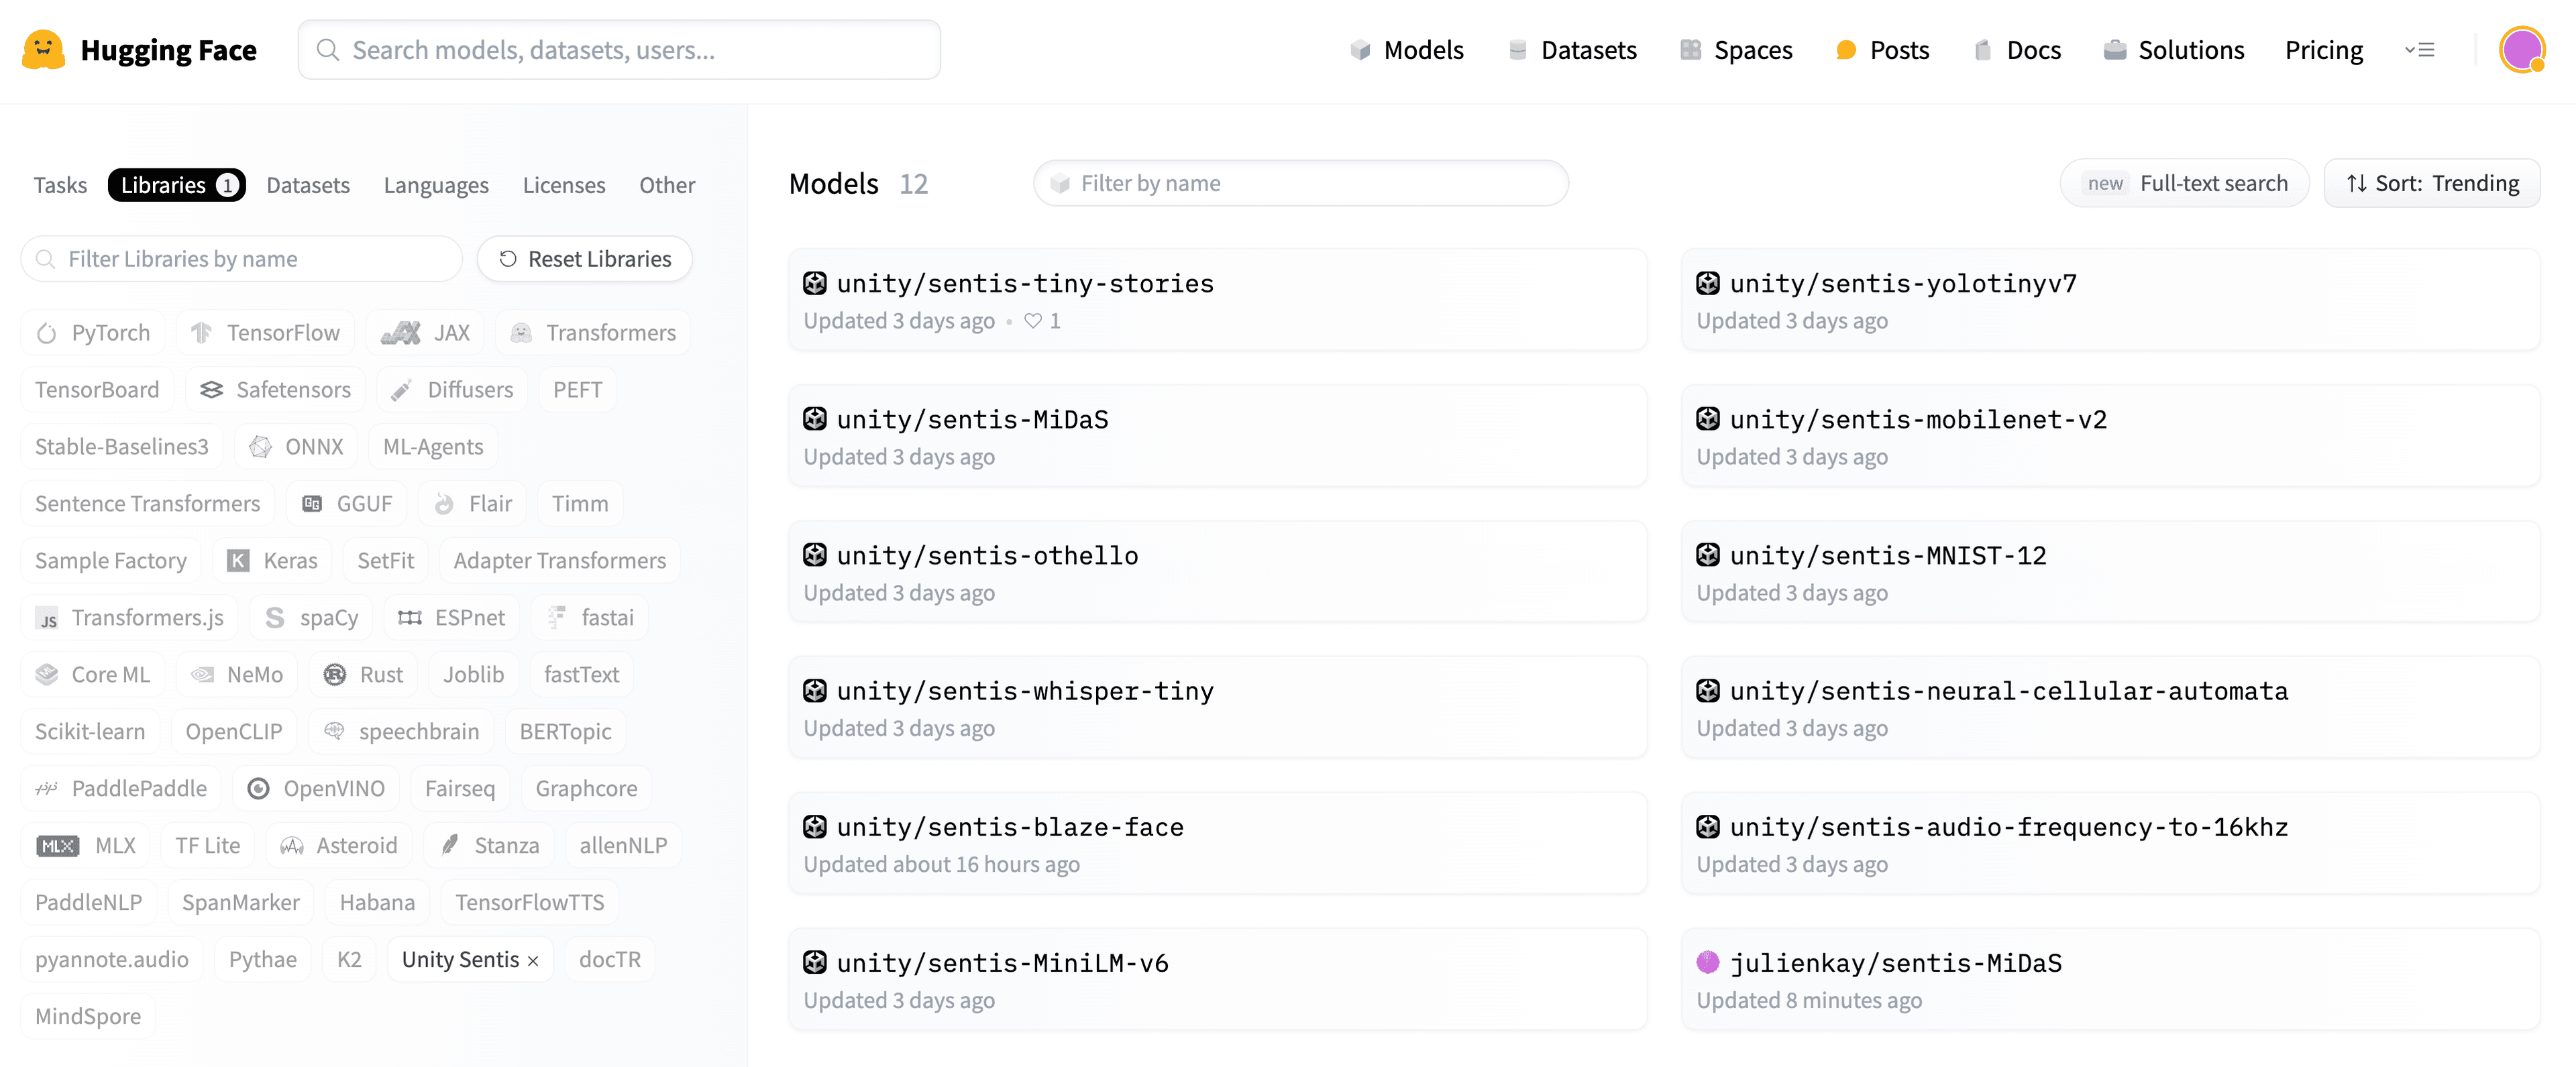Toggle the JAX library filter
Screen dimensions: 2576x1067
[x=425, y=333]
